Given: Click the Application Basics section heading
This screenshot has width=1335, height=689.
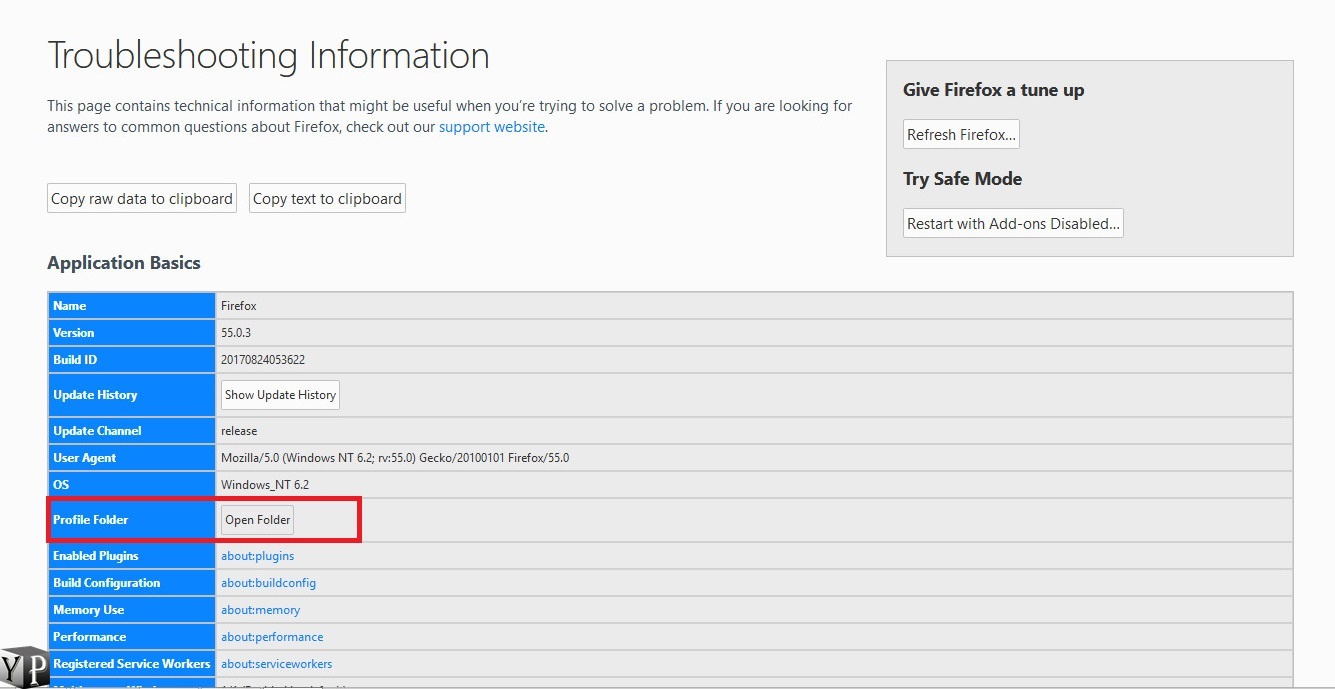Looking at the screenshot, I should (124, 262).
